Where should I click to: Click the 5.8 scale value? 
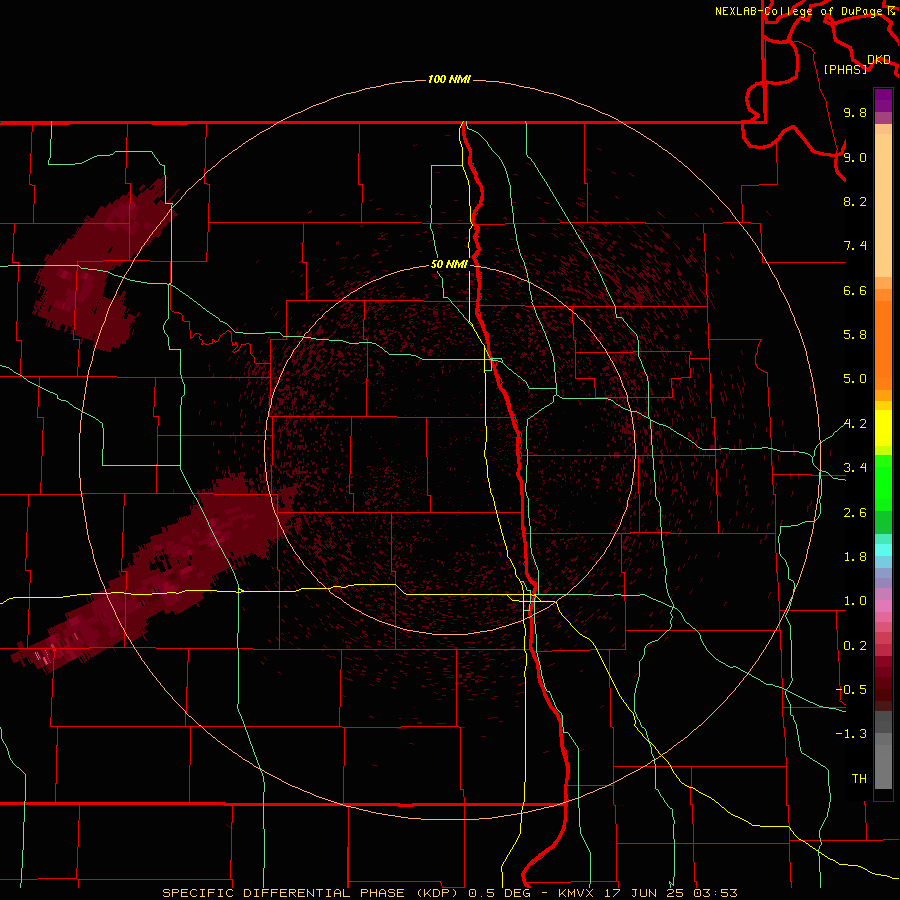pyautogui.click(x=855, y=335)
